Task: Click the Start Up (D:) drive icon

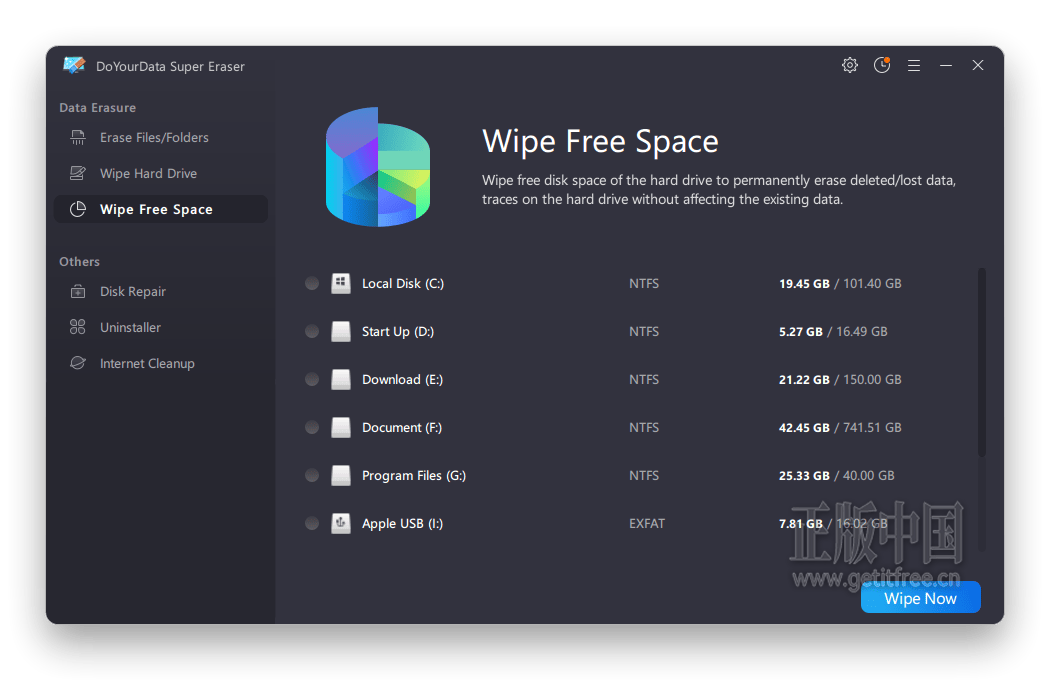Action: pyautogui.click(x=341, y=332)
